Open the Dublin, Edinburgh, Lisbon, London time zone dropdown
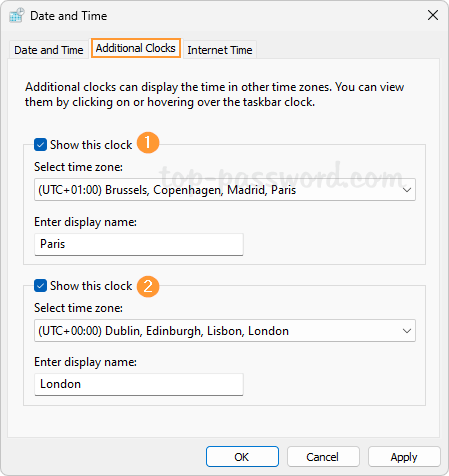The height and width of the screenshot is (476, 449). click(225, 331)
